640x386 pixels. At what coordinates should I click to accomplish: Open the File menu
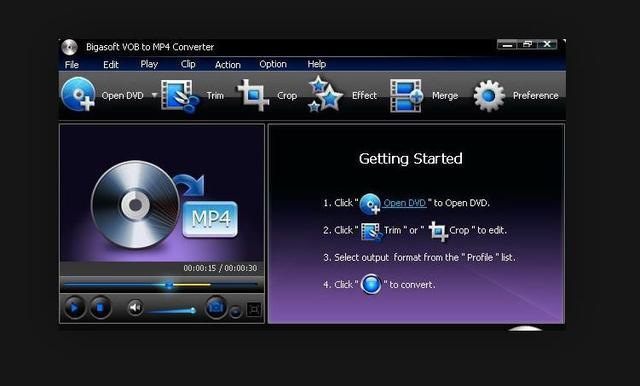(72, 64)
